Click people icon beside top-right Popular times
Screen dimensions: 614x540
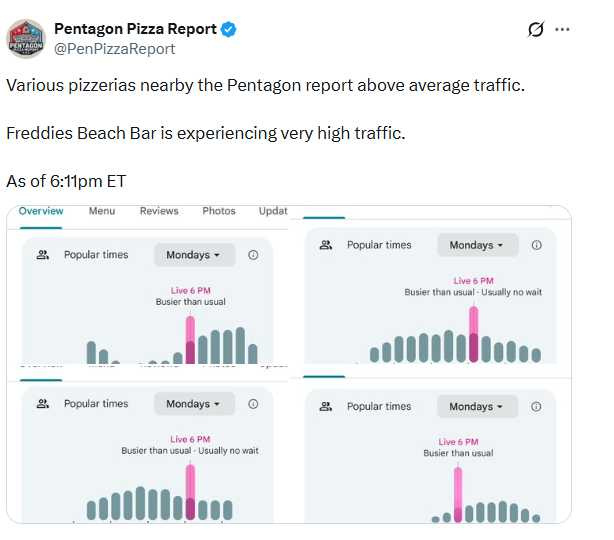click(x=325, y=245)
